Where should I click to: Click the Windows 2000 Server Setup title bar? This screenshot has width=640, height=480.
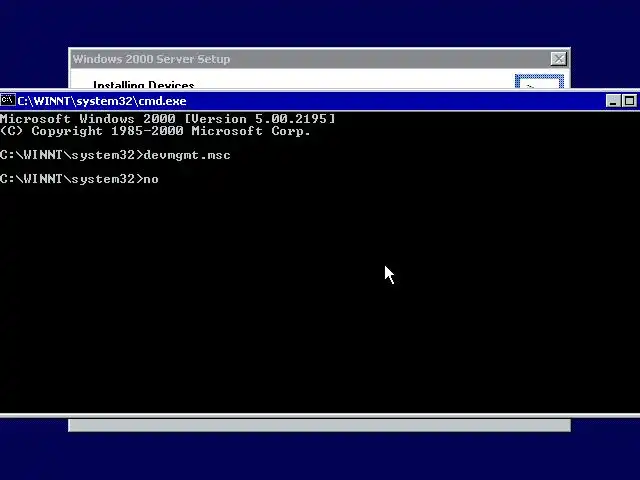click(319, 59)
